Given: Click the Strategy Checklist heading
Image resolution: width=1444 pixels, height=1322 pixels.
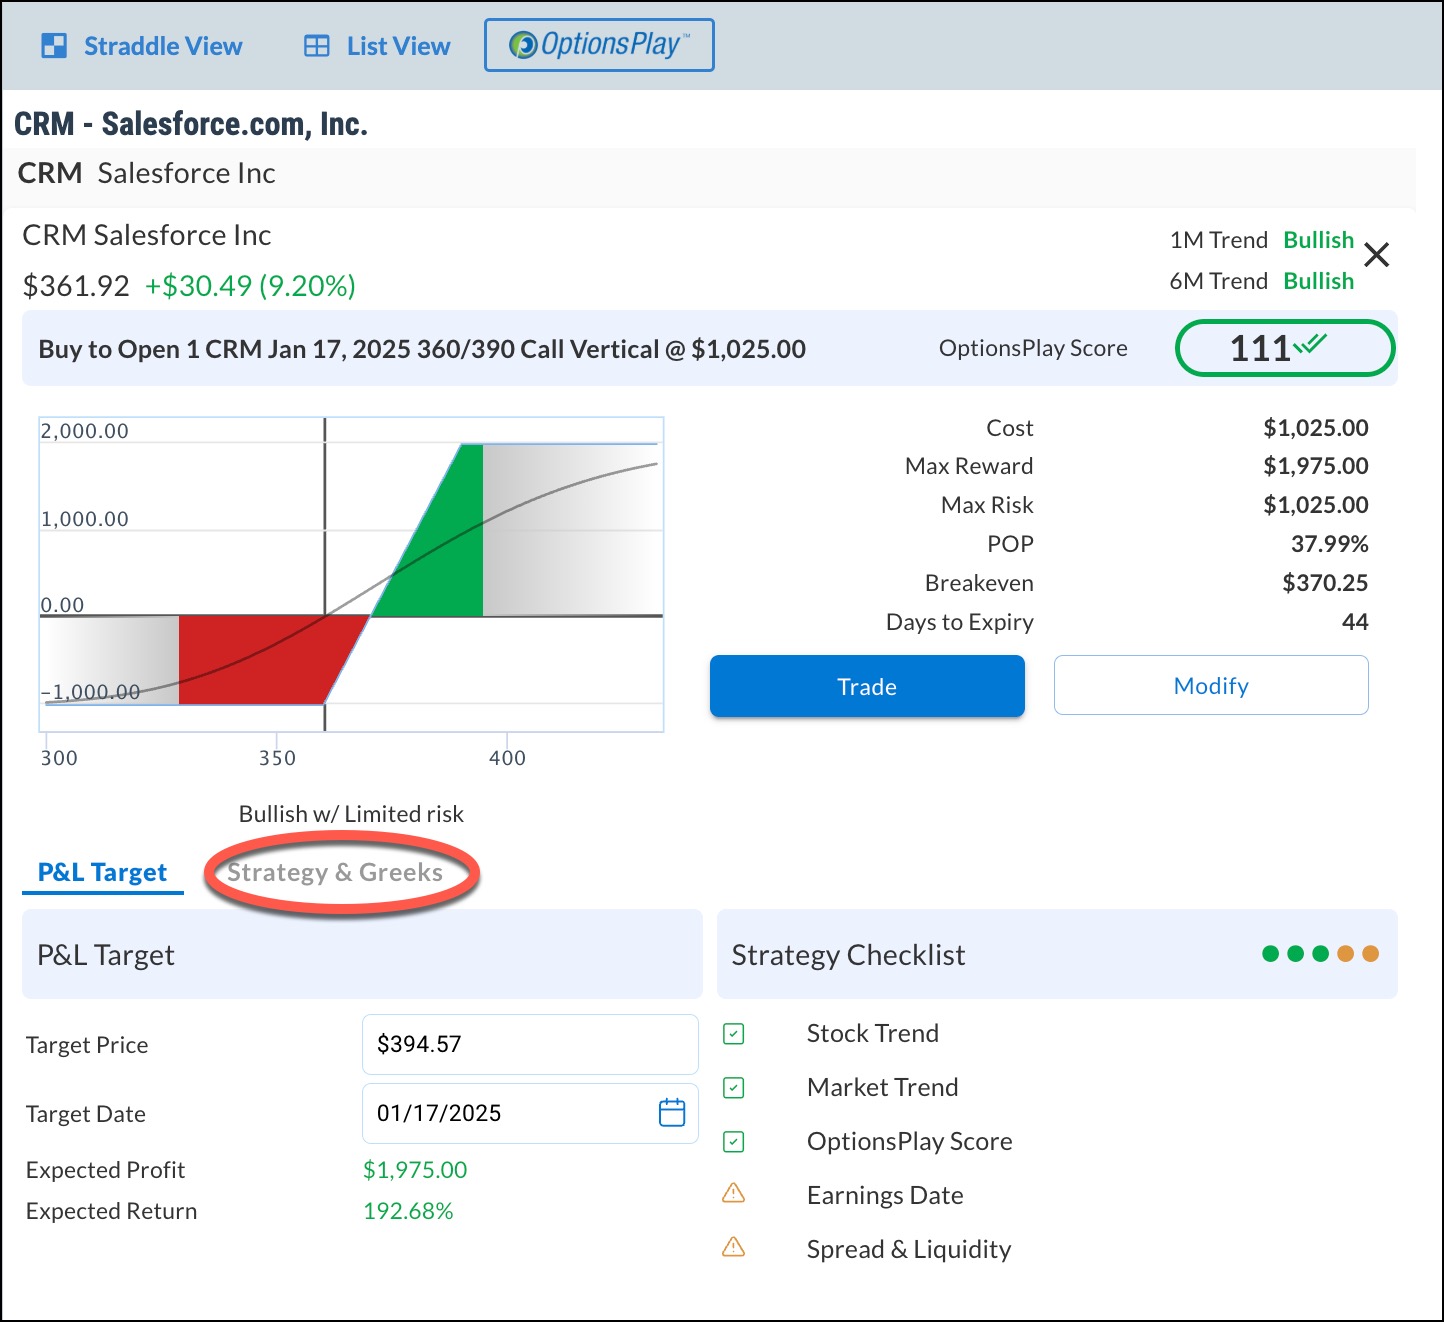Looking at the screenshot, I should (848, 955).
